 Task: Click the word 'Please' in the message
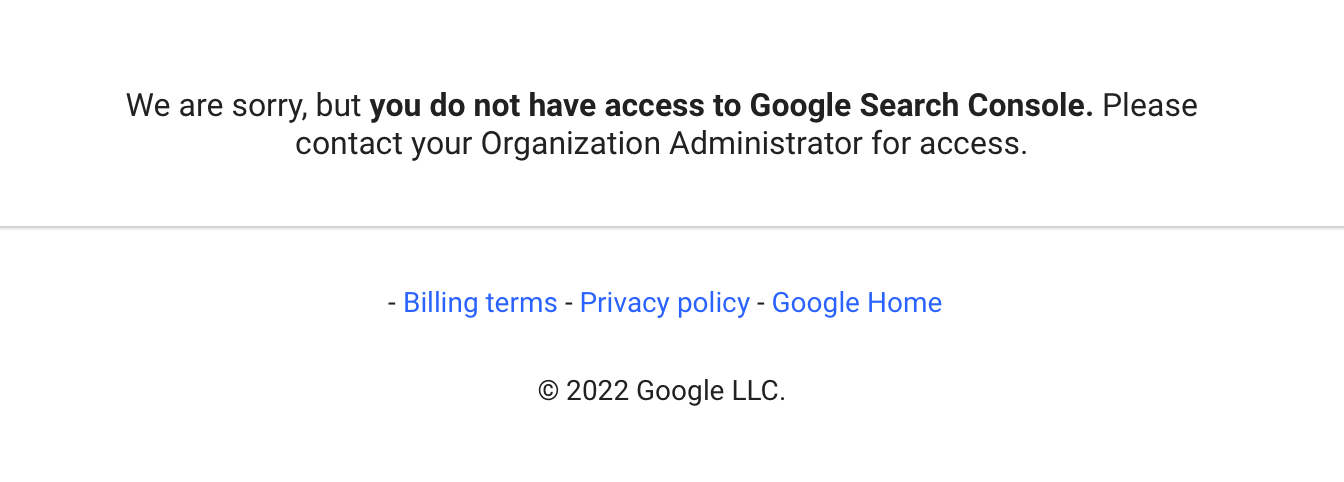pos(1150,105)
